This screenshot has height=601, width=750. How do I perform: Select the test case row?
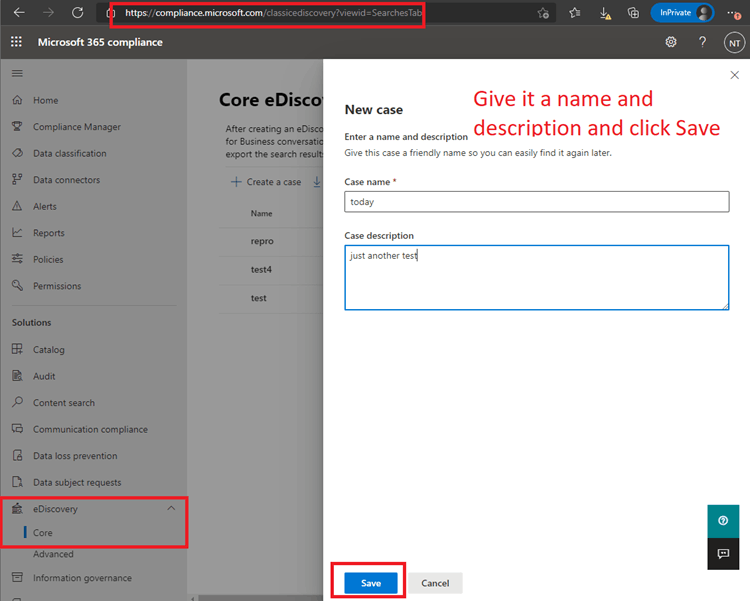pyautogui.click(x=271, y=298)
